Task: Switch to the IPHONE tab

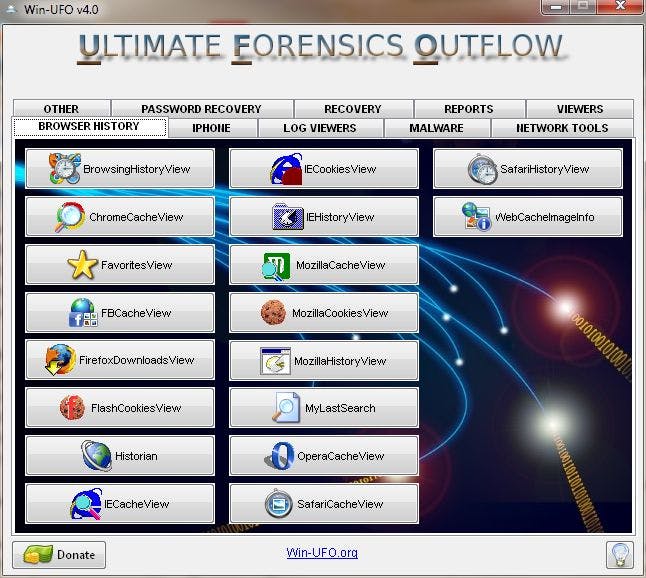Action: [x=212, y=128]
